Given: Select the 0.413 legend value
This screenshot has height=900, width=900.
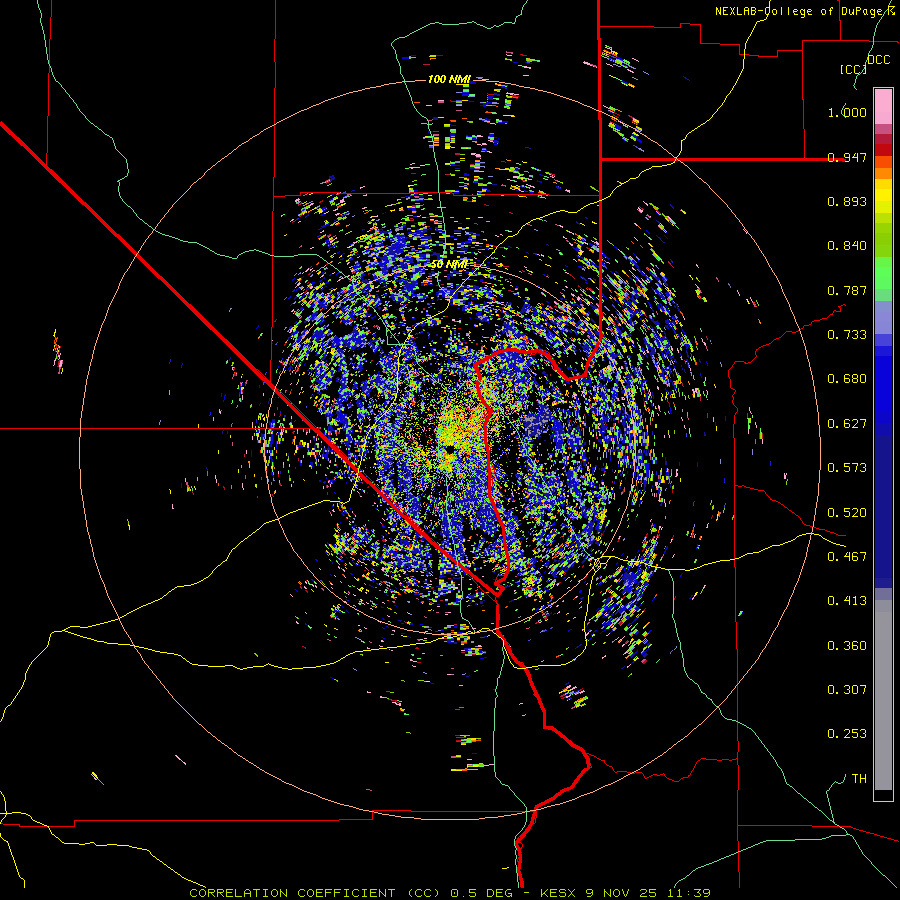Looking at the screenshot, I should 847,601.
